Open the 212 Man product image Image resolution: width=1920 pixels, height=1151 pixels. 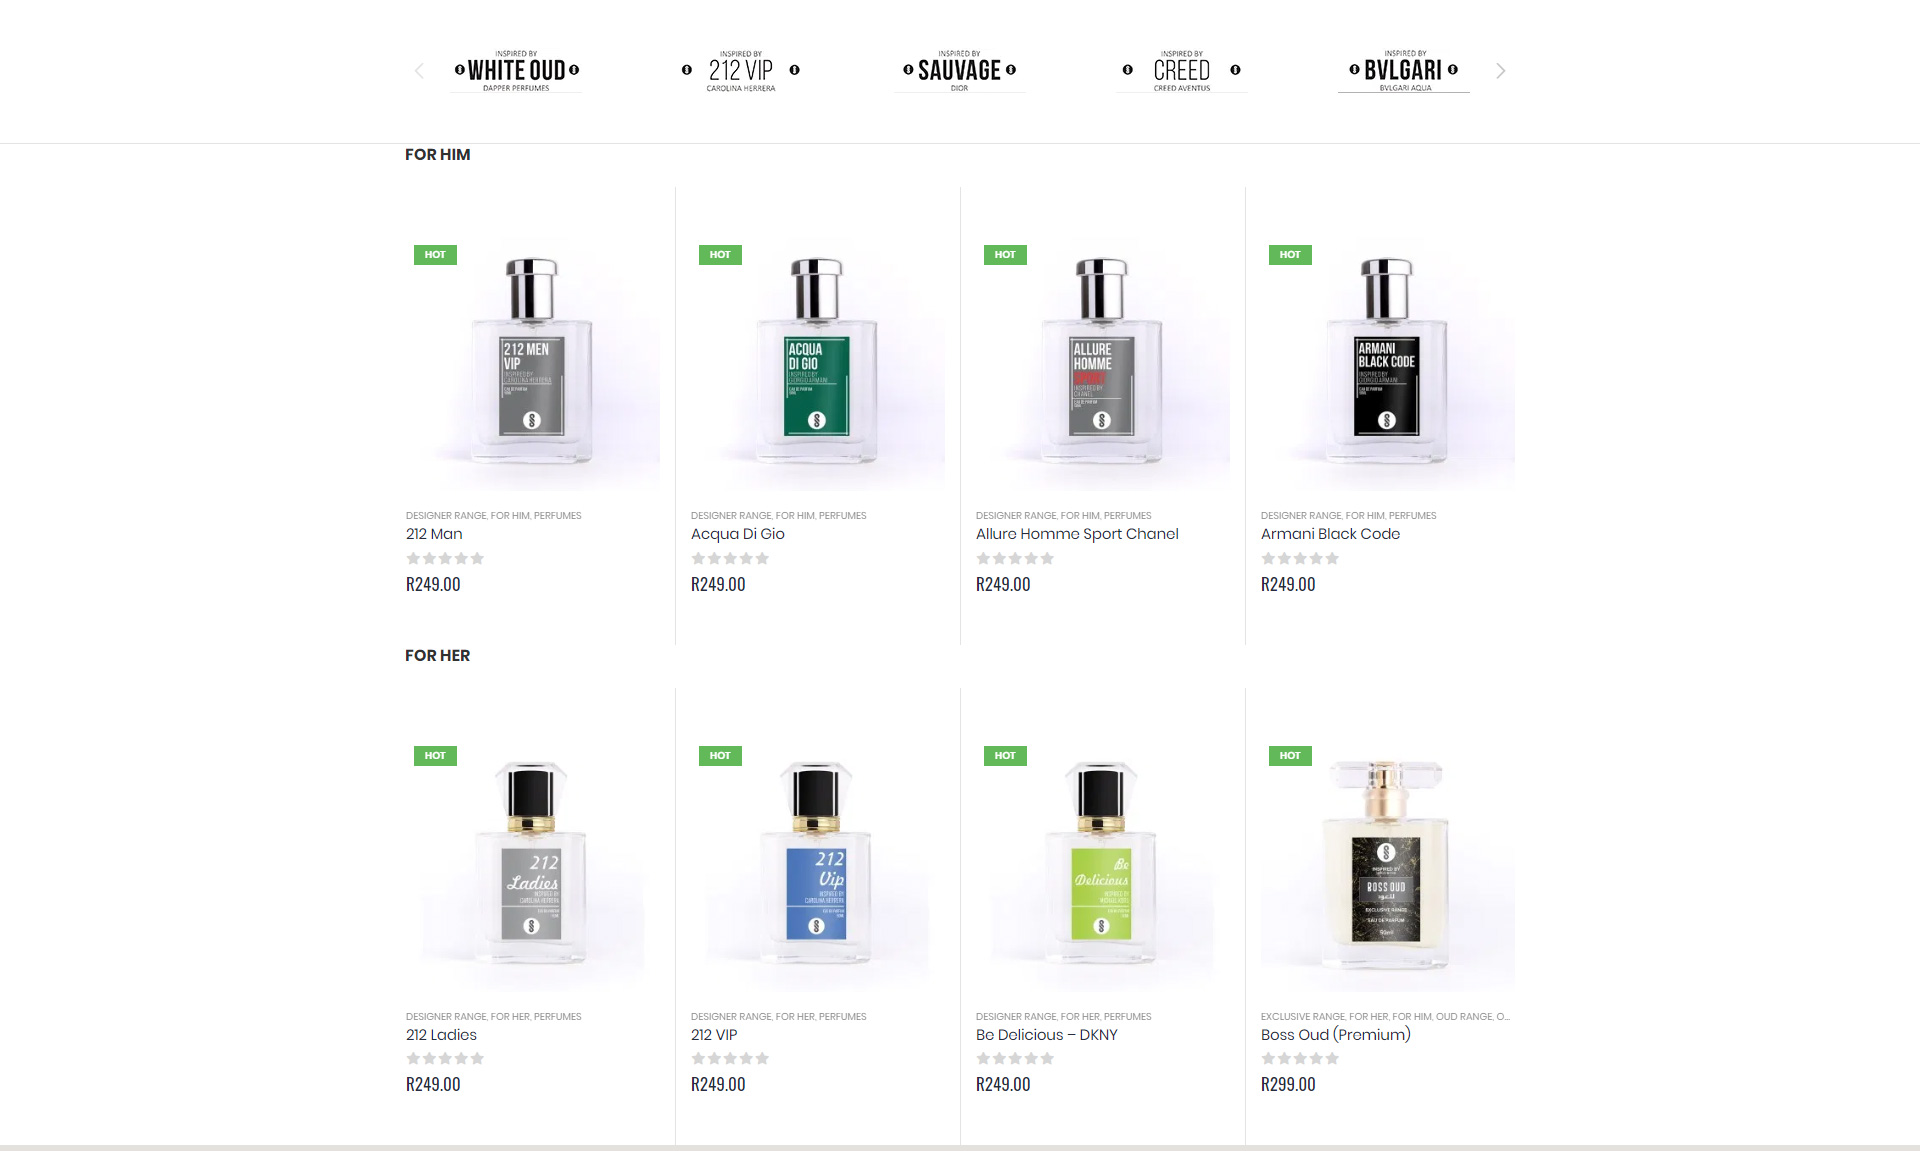pos(532,362)
